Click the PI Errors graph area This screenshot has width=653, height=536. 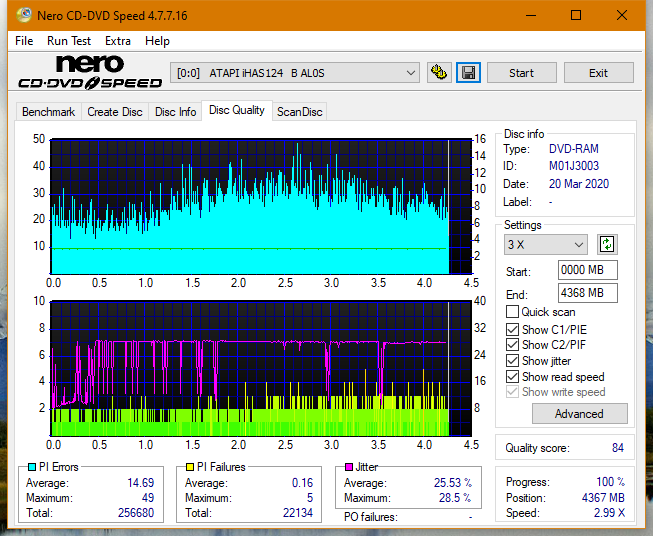(x=261, y=206)
